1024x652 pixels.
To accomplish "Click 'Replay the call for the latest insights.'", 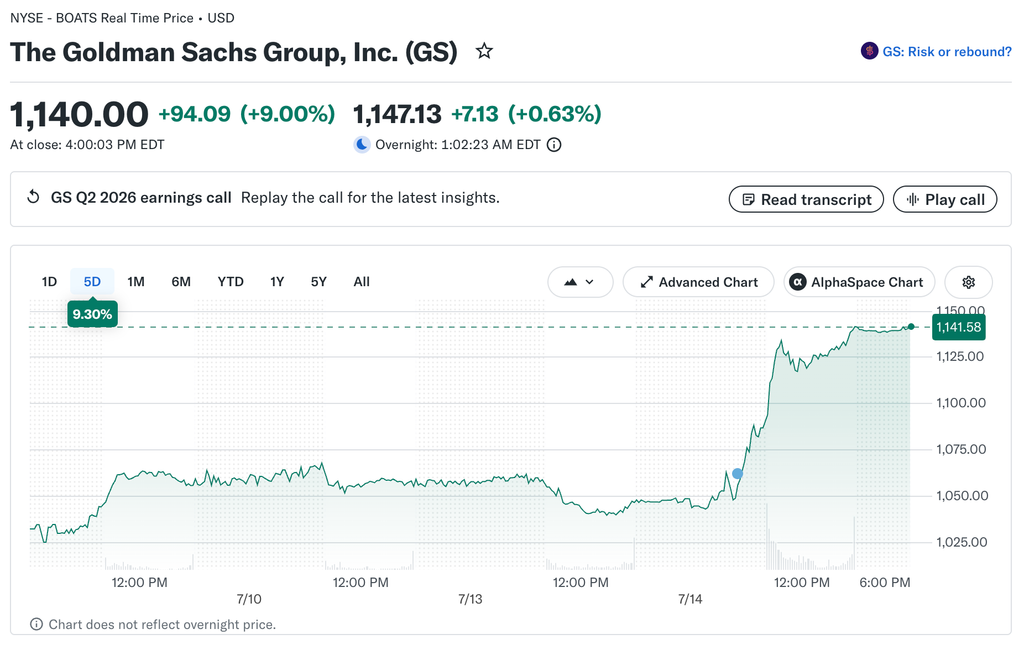I will click(x=370, y=197).
